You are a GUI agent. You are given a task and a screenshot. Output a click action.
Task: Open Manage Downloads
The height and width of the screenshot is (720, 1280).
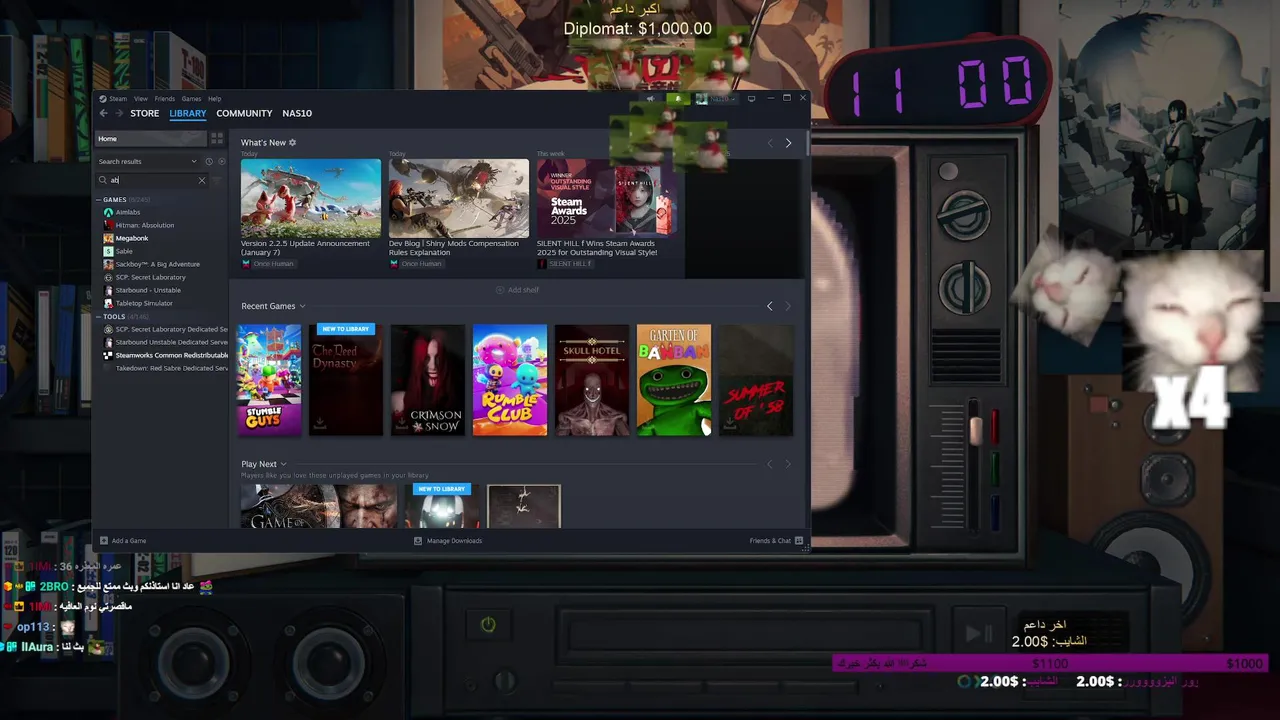(448, 541)
